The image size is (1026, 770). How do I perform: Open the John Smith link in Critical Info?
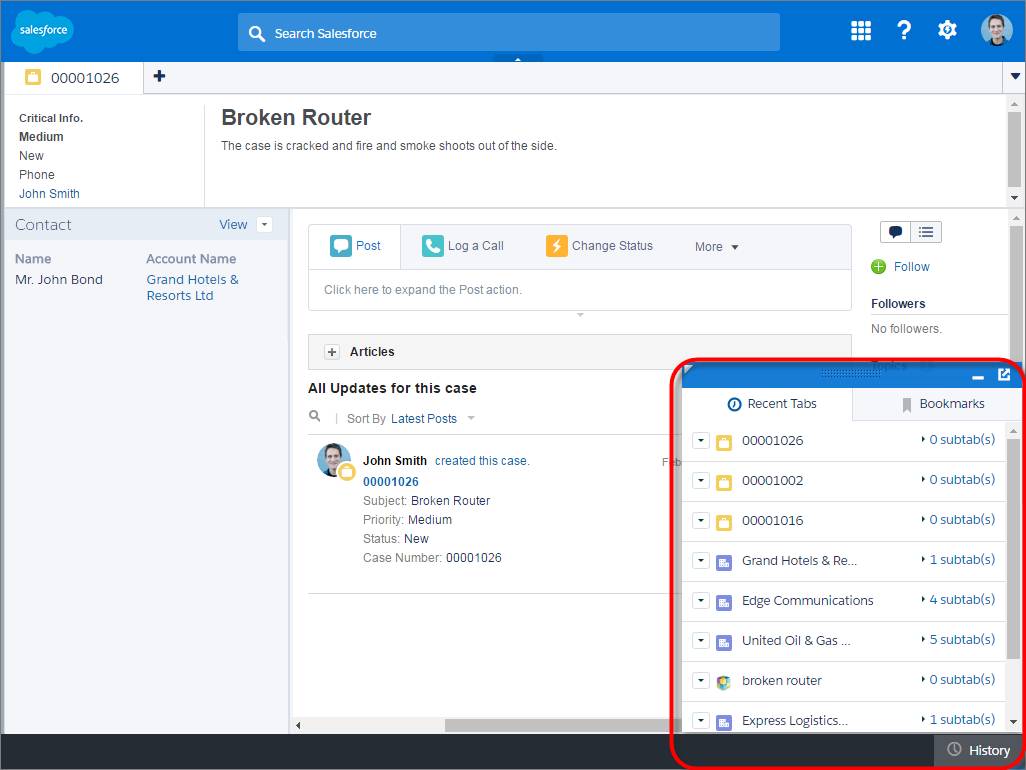tap(49, 194)
